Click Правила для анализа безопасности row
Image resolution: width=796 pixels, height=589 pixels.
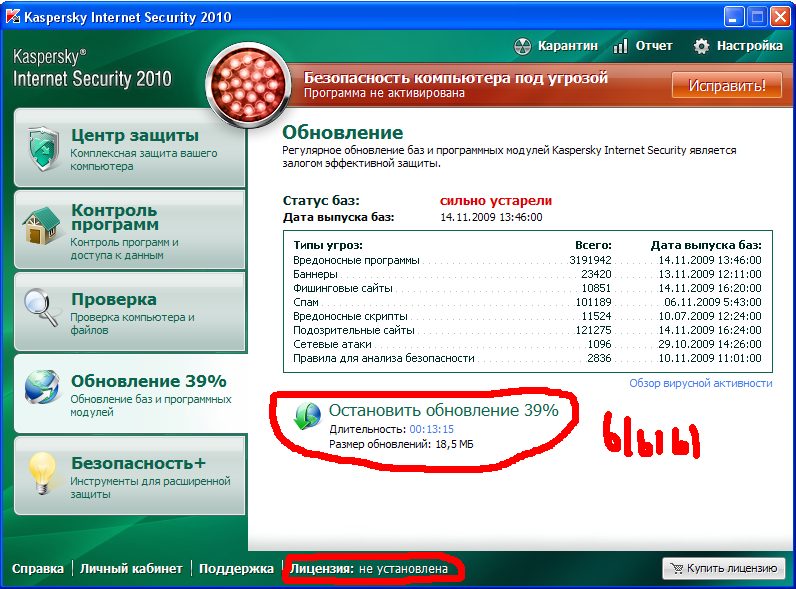pos(527,358)
